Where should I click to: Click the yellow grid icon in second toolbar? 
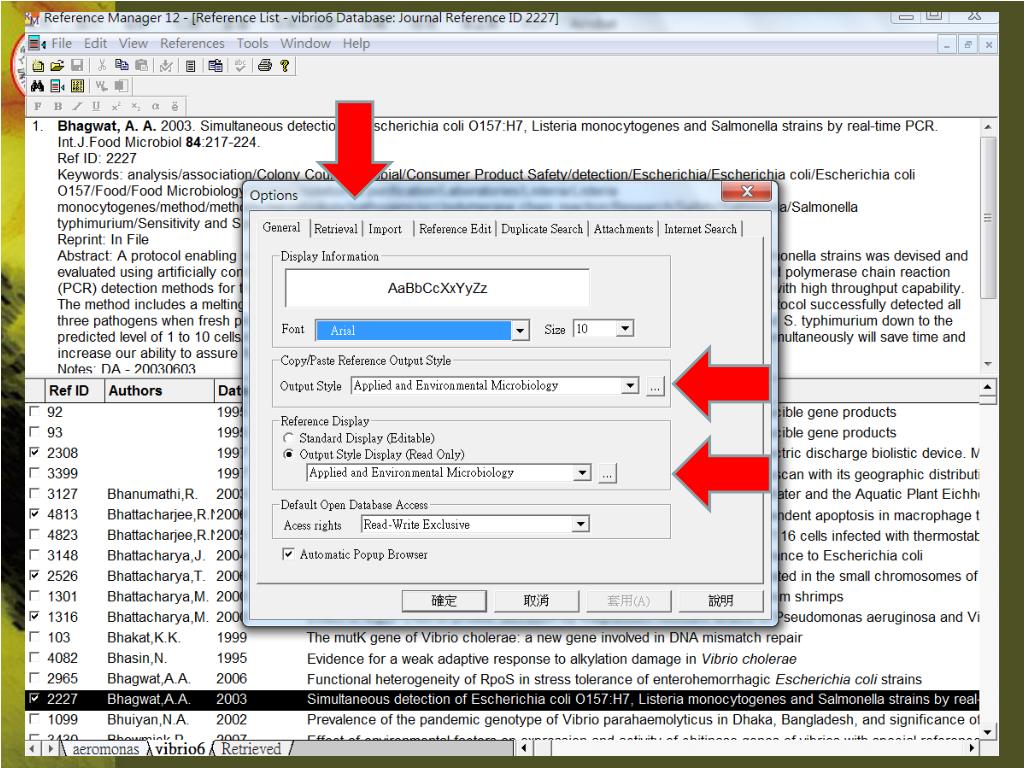(78, 86)
